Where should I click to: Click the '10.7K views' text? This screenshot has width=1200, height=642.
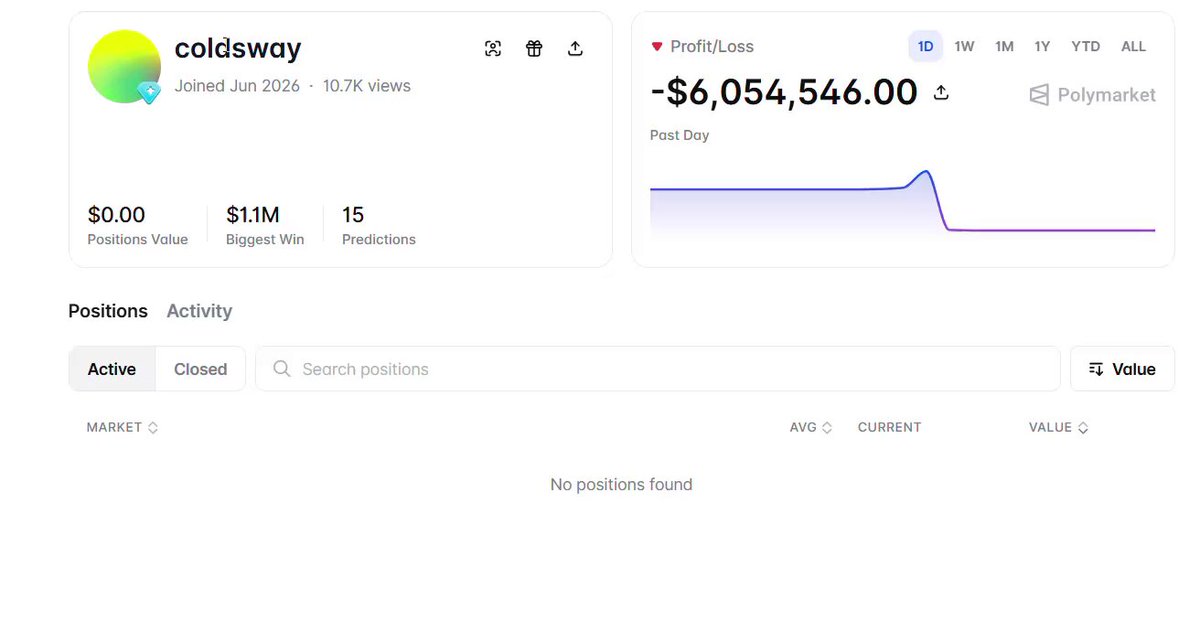click(366, 86)
